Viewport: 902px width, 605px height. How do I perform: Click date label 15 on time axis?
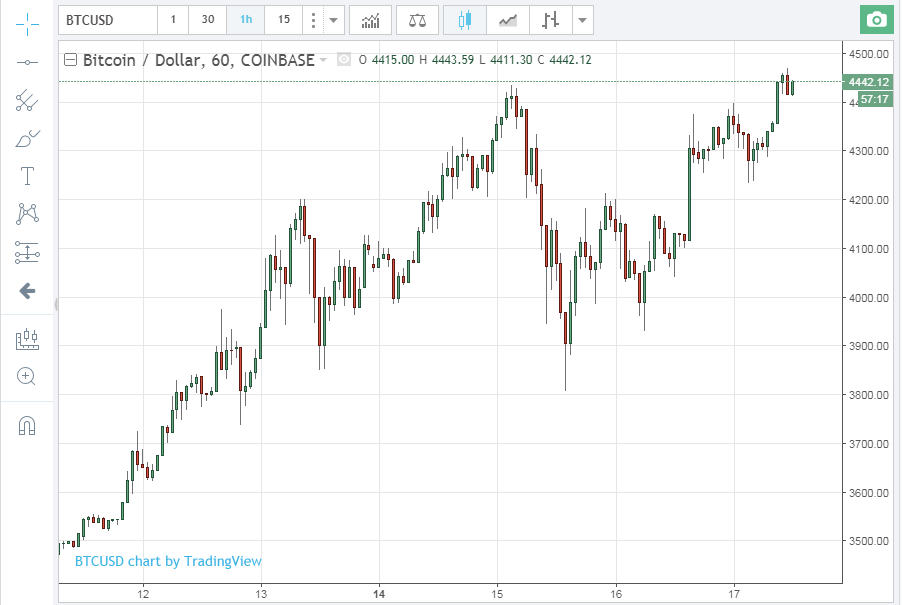point(497,594)
